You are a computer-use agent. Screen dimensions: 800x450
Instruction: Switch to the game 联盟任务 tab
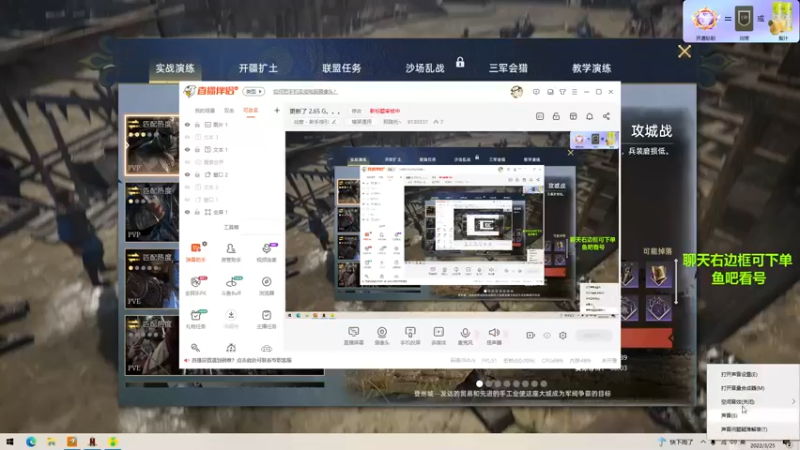click(341, 68)
